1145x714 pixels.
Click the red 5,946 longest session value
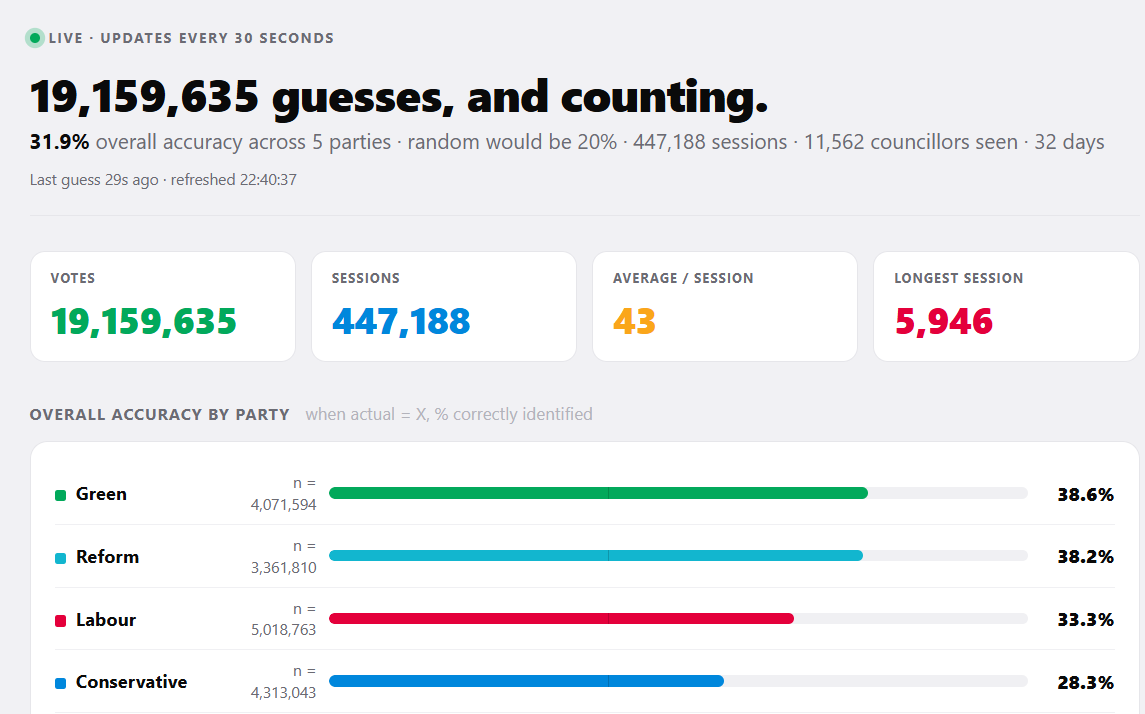point(943,322)
